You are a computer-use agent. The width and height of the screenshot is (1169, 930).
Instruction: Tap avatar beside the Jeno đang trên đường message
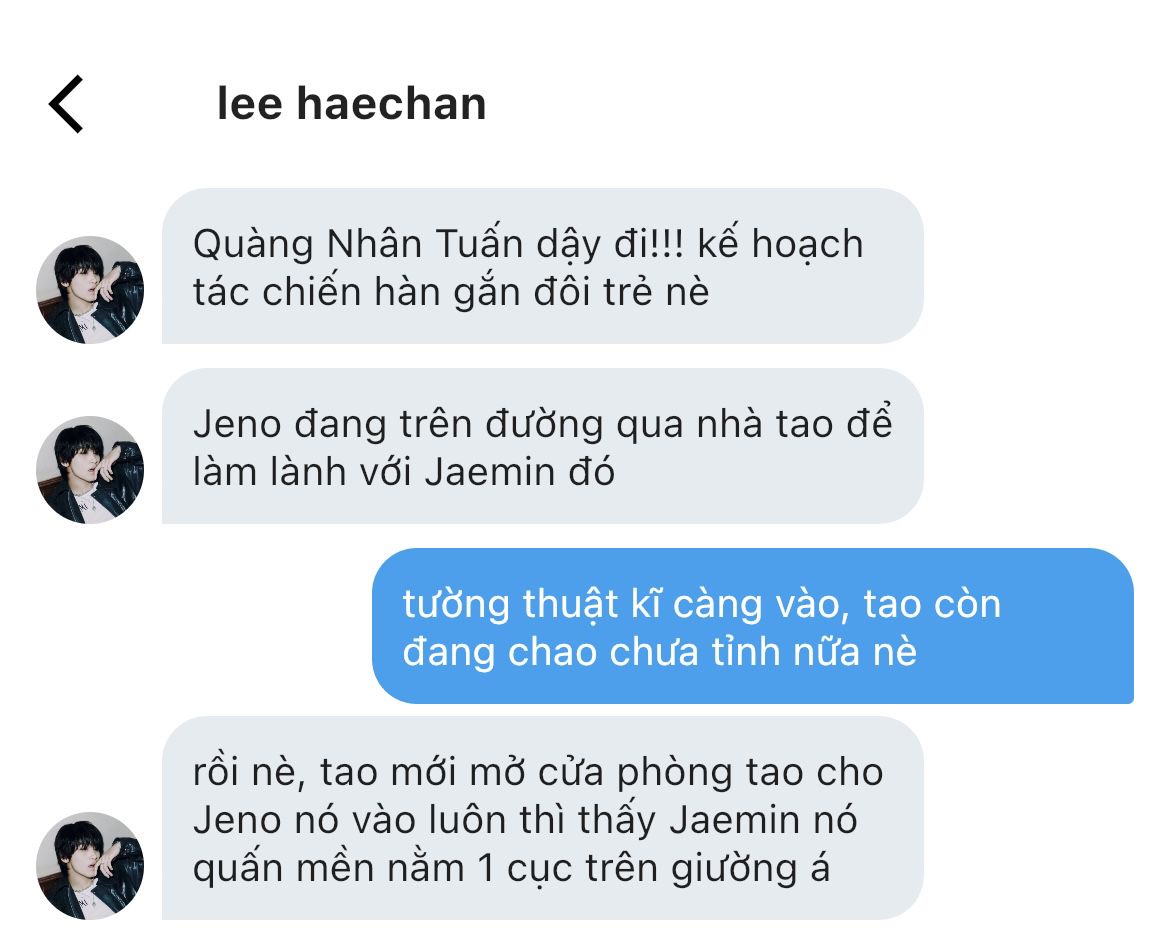[90, 470]
